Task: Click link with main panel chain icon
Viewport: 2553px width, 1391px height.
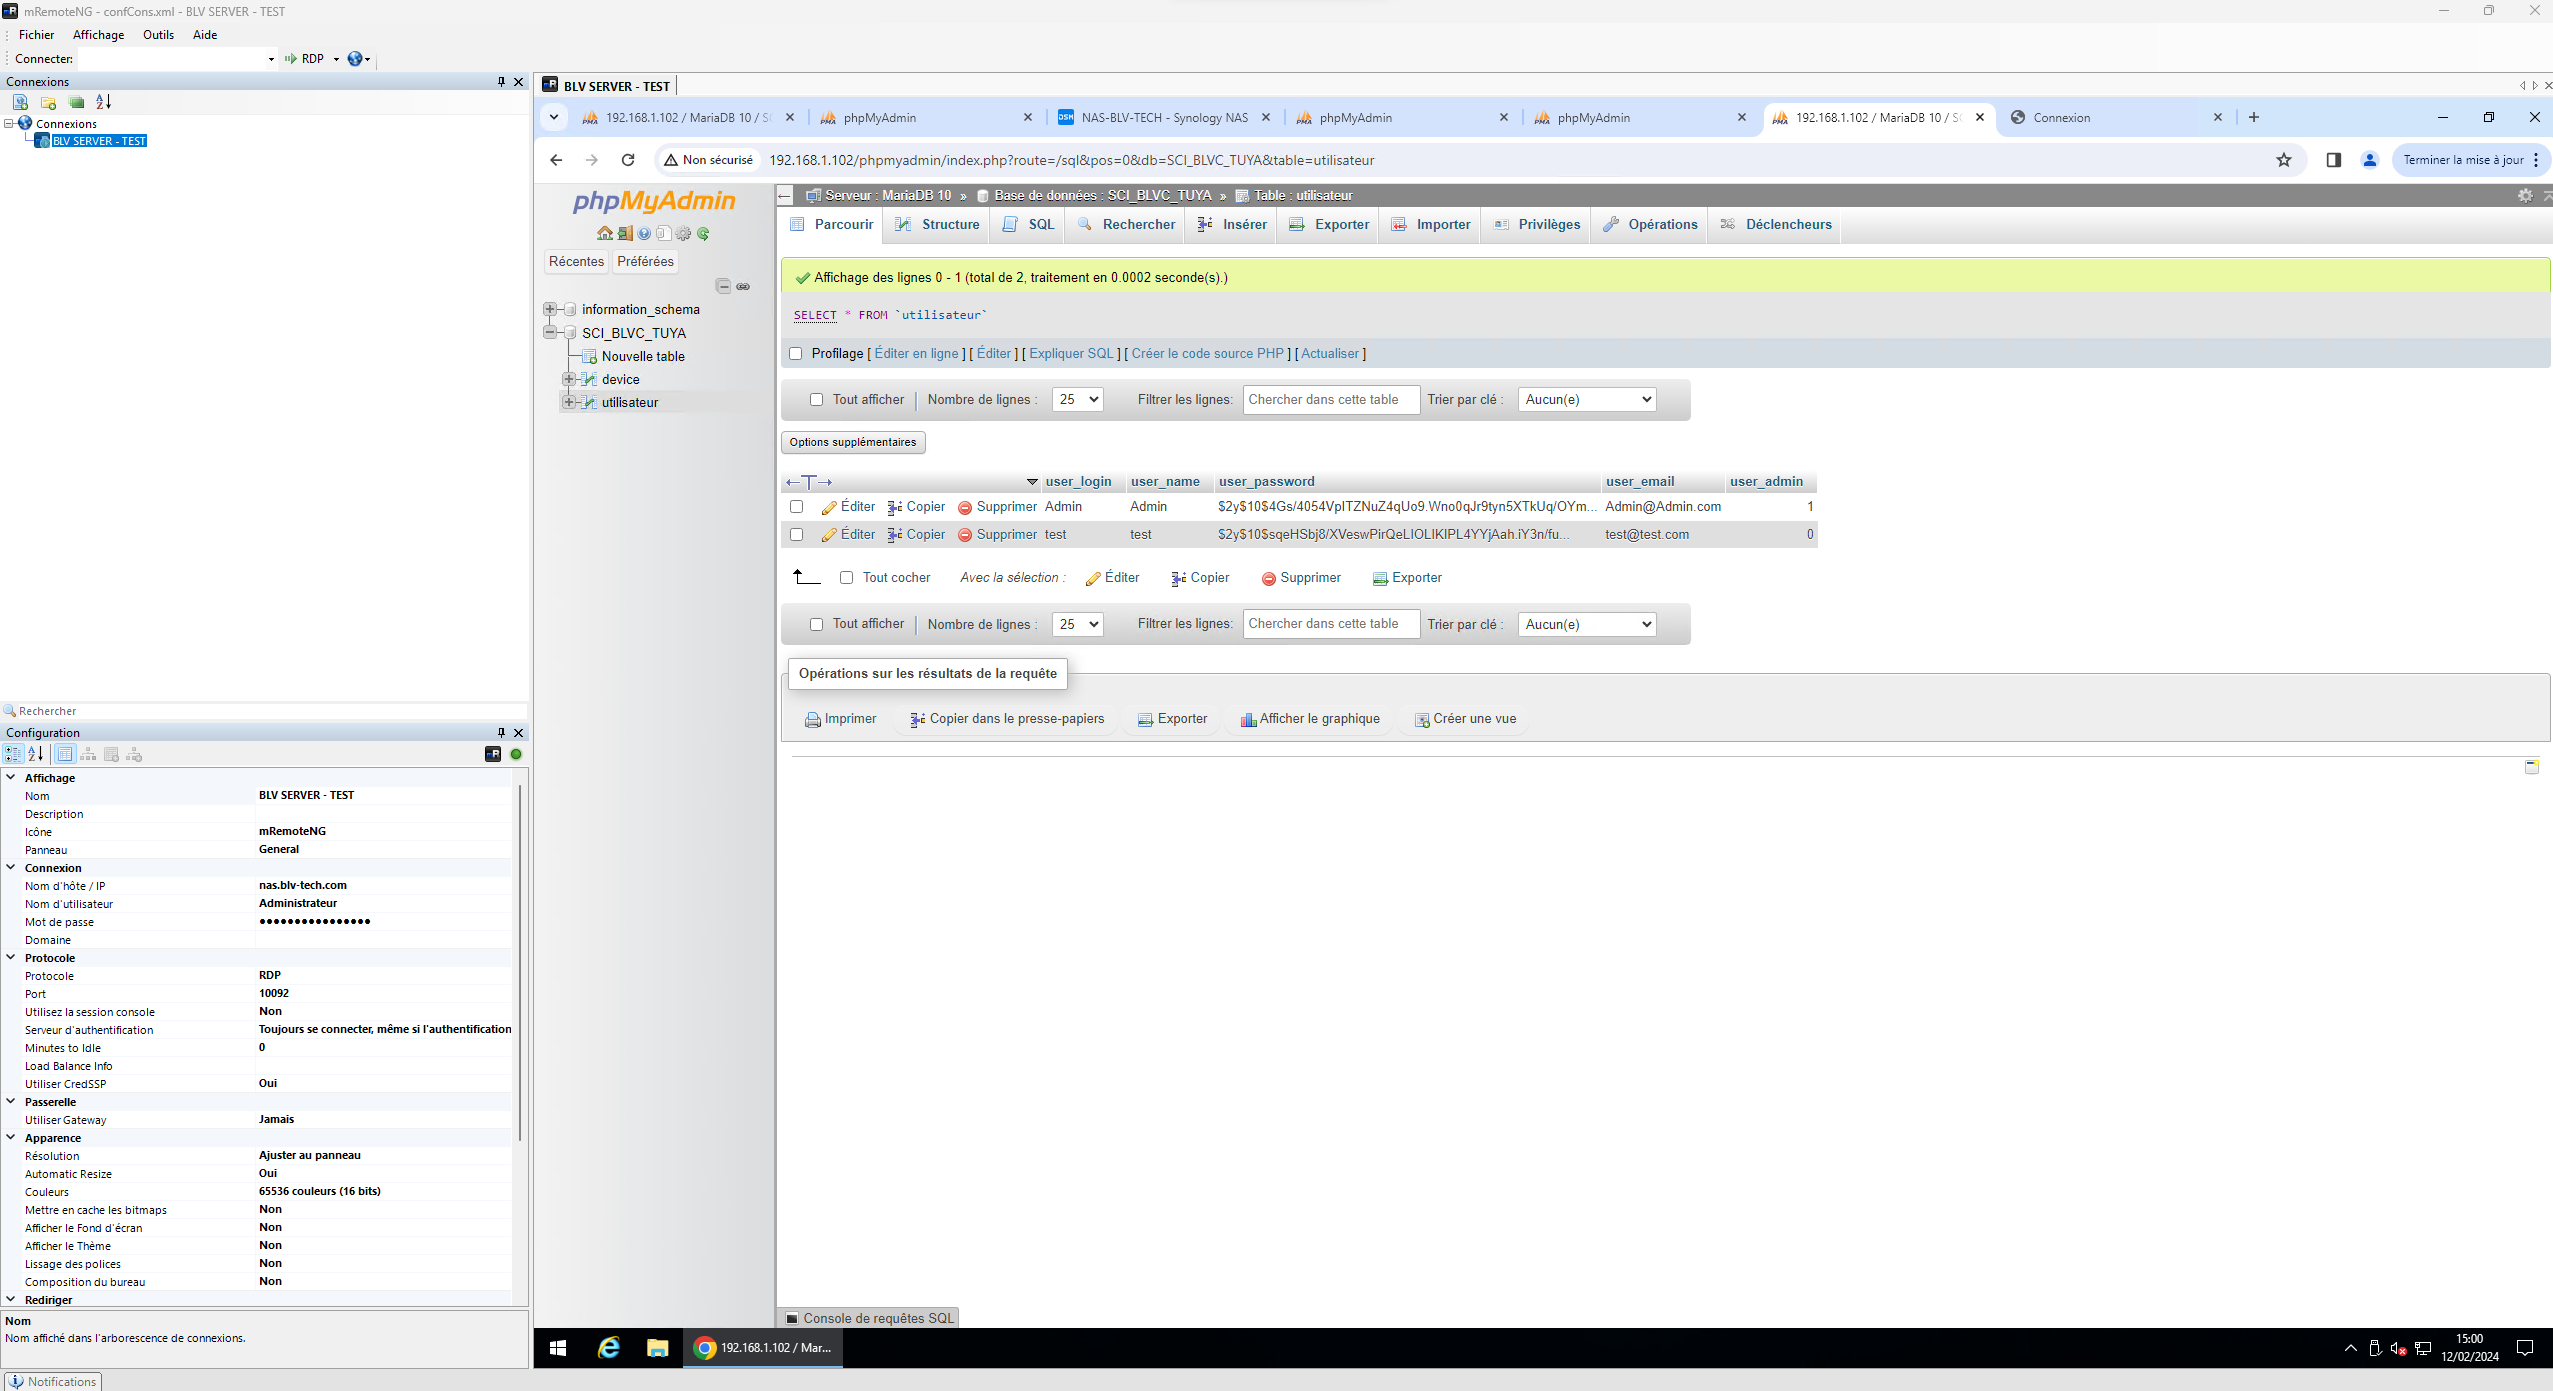Action: point(743,287)
